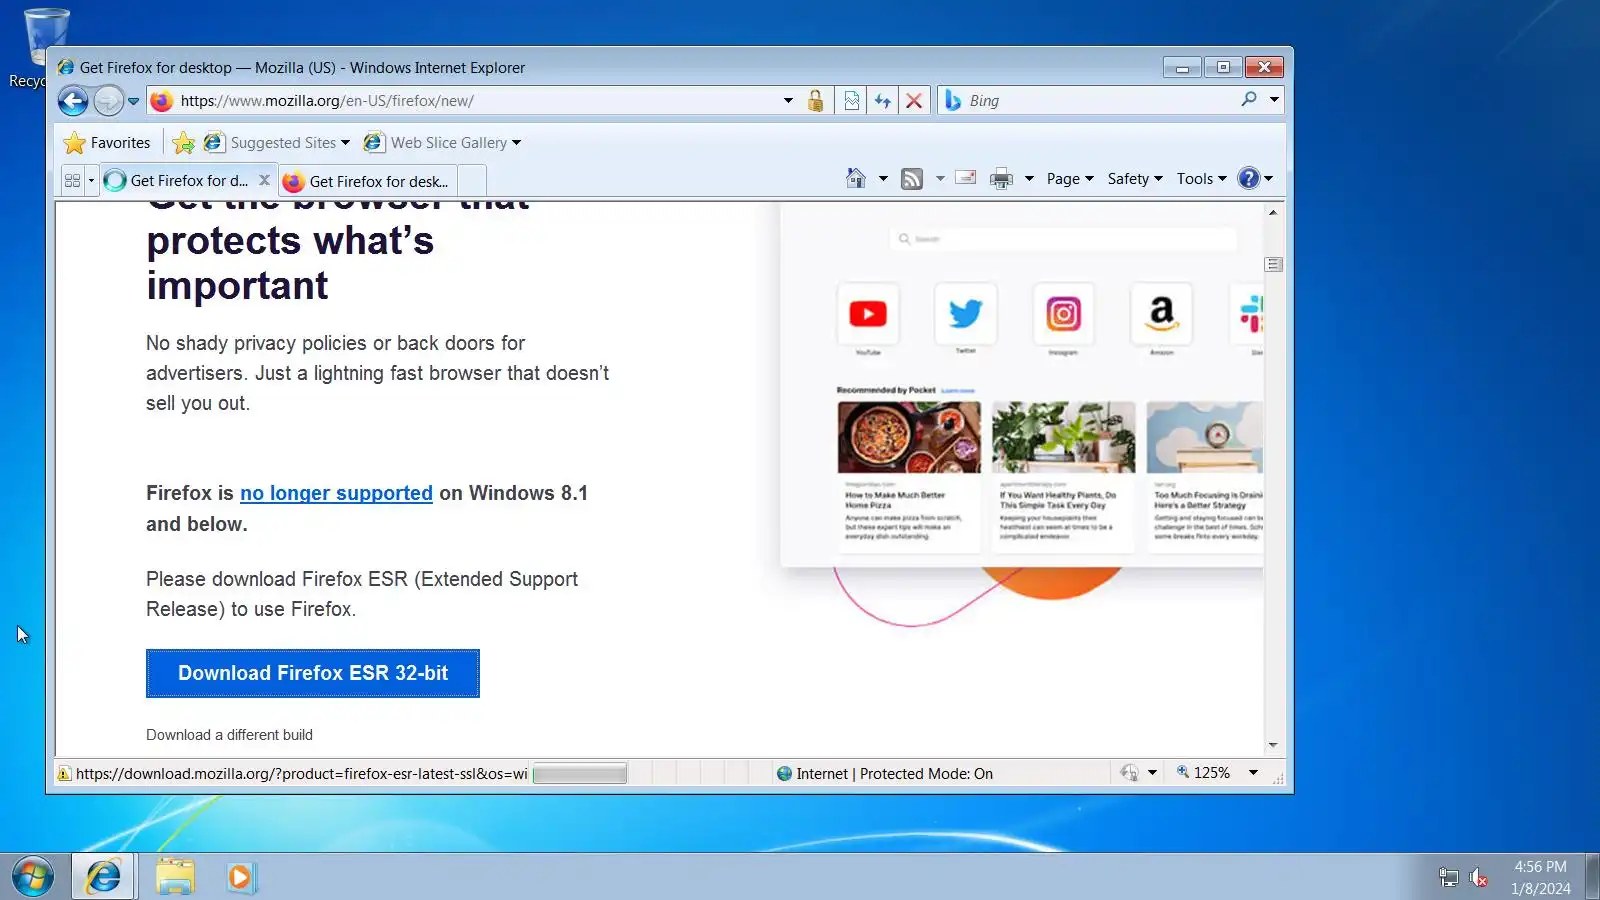The height and width of the screenshot is (900, 1600).
Task: Expand the Print options dropdown arrow
Action: point(1029,179)
